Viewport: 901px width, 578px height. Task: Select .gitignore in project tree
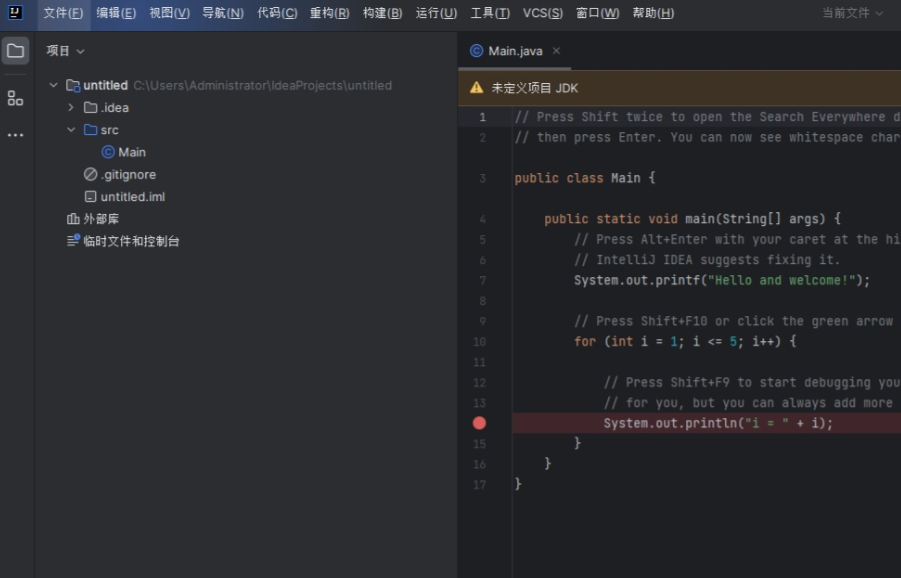pos(128,174)
